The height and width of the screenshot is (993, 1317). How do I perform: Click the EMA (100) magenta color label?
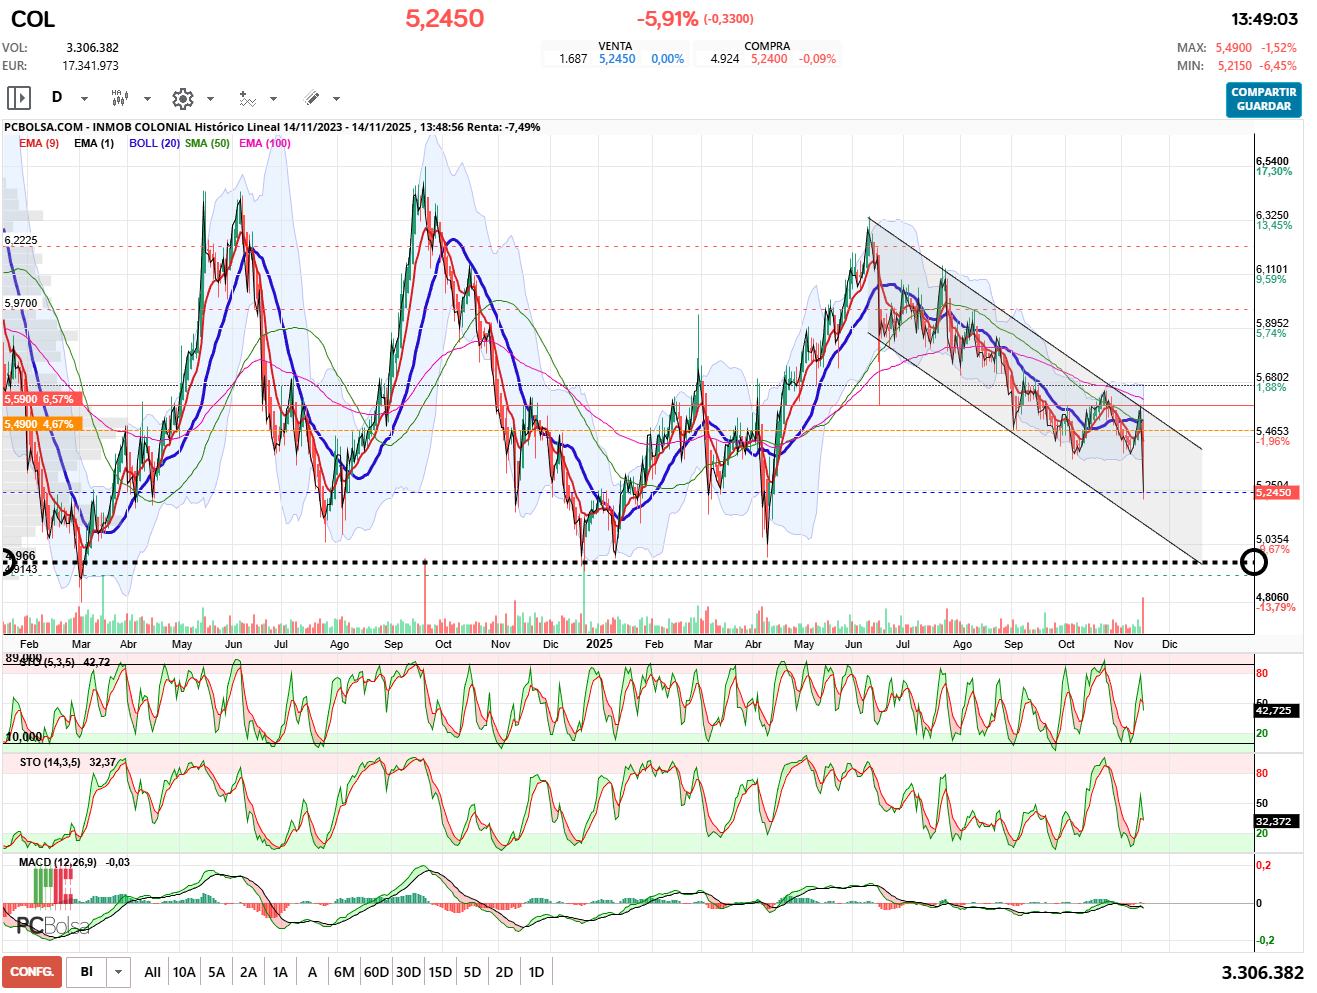[265, 143]
